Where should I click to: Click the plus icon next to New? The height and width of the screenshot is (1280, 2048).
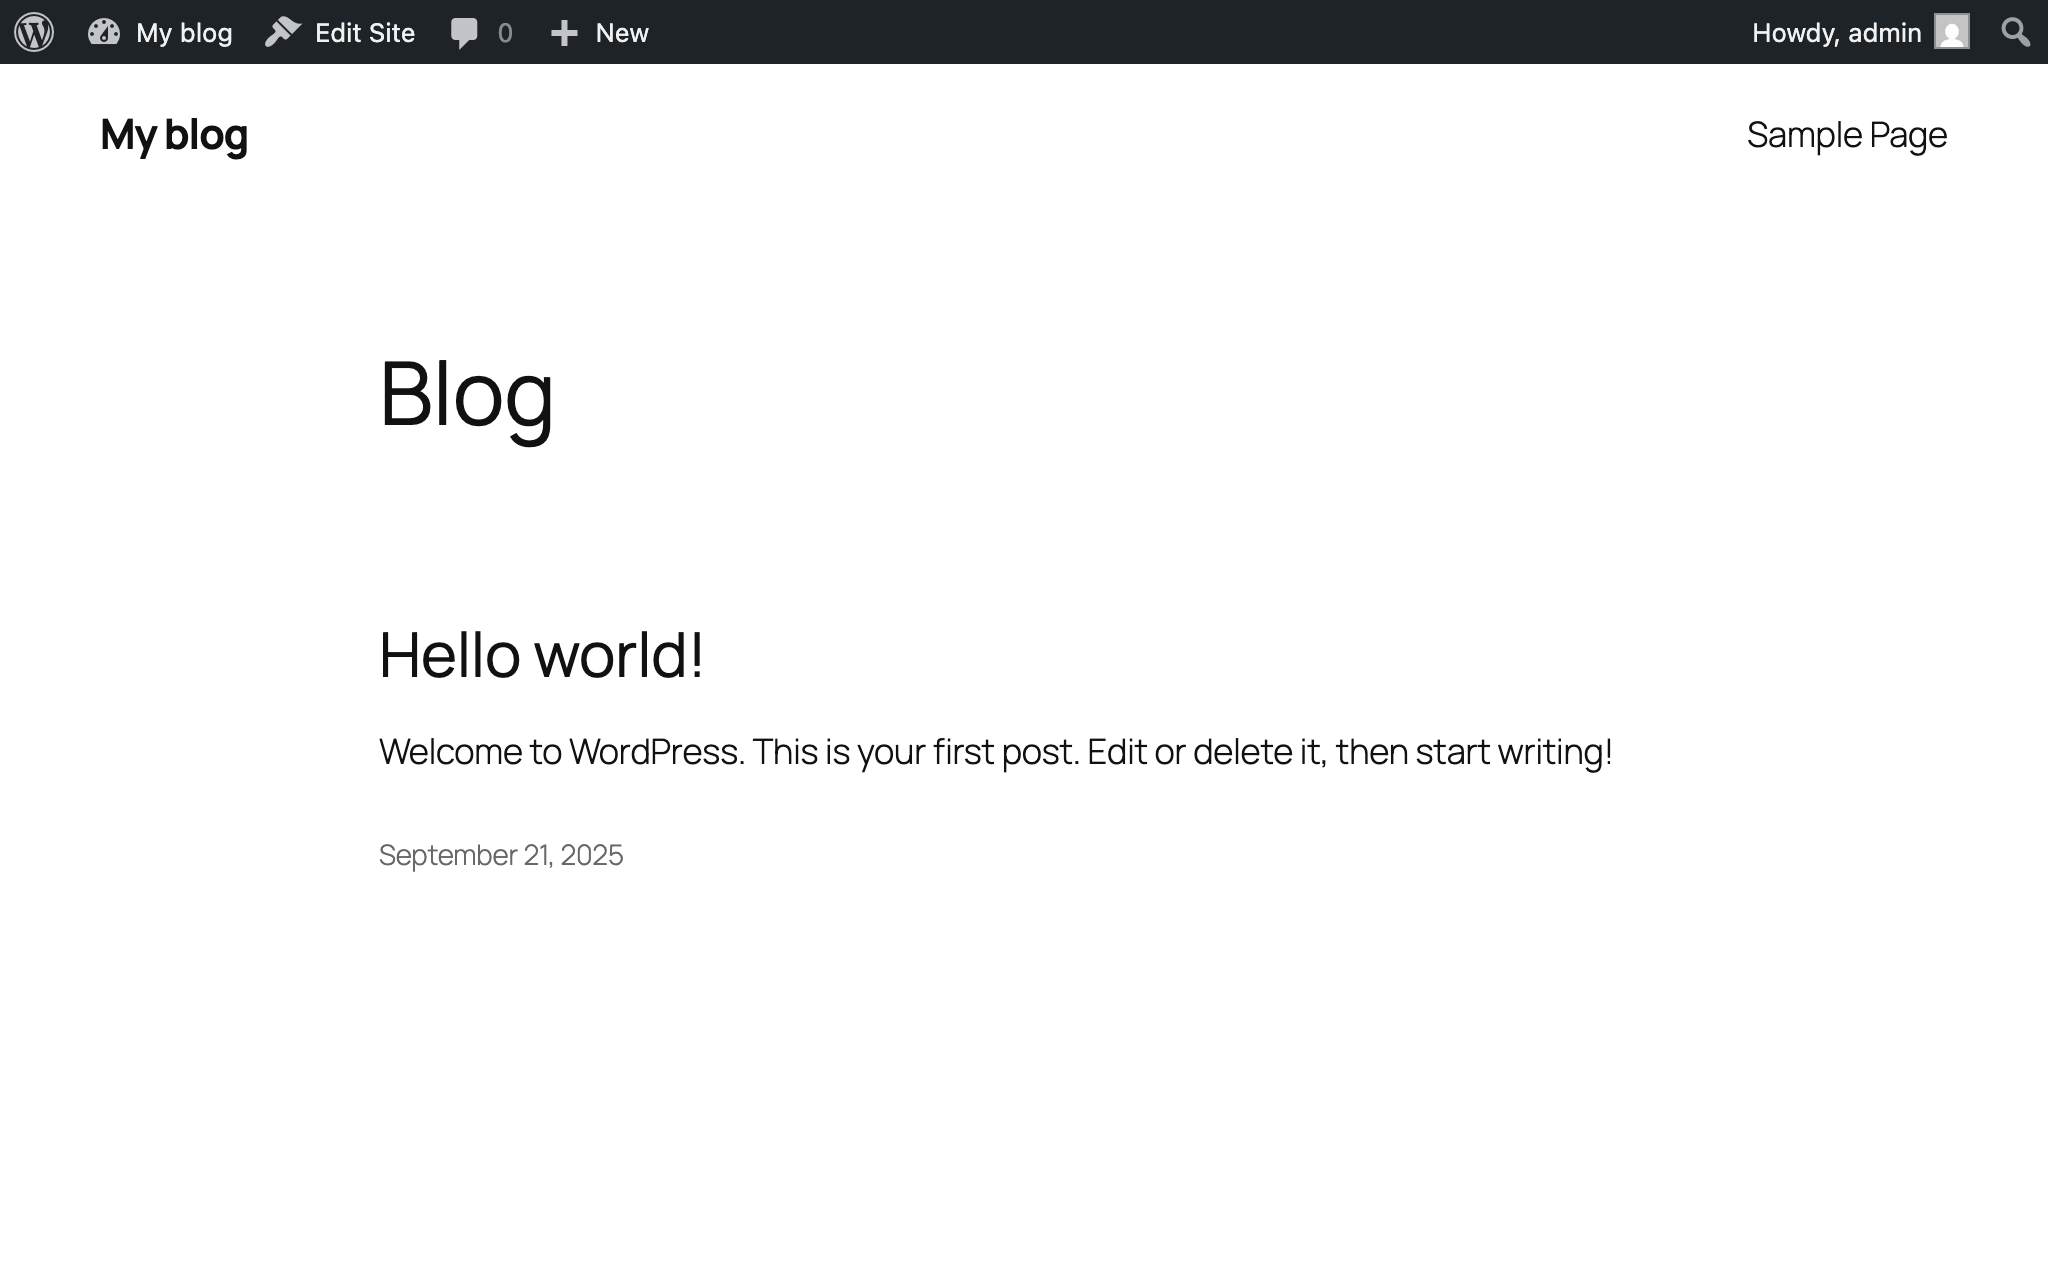(x=566, y=32)
